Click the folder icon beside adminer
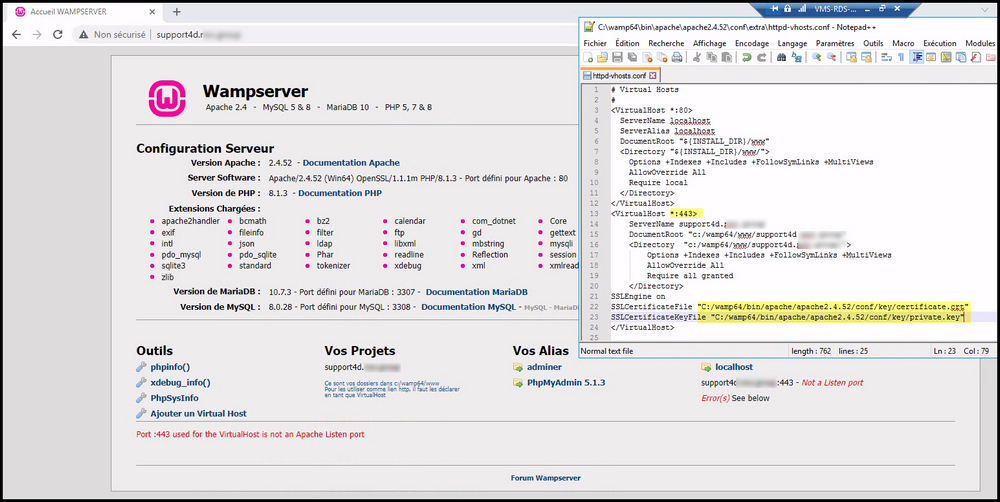The image size is (1000, 502). [518, 367]
